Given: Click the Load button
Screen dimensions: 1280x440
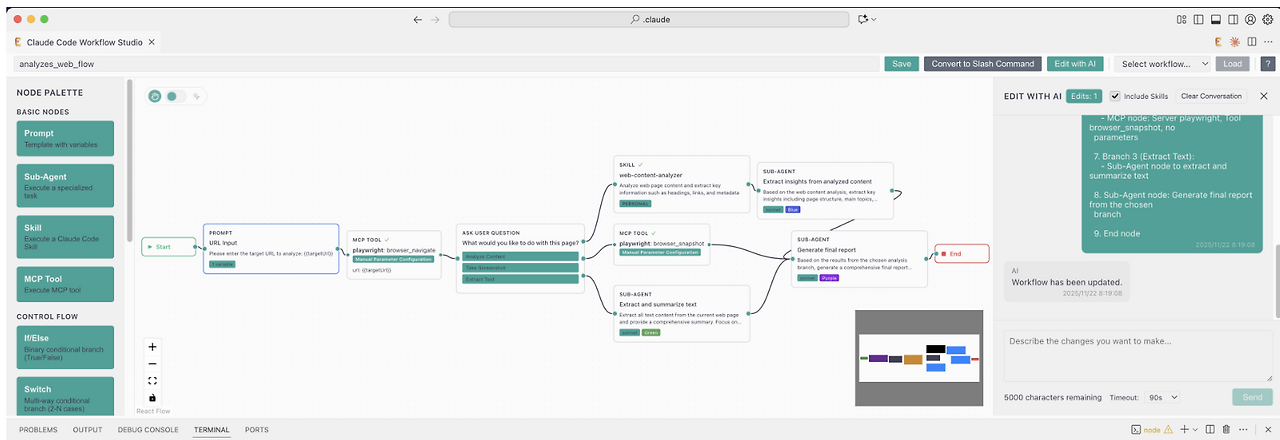Looking at the screenshot, I should (x=1233, y=63).
